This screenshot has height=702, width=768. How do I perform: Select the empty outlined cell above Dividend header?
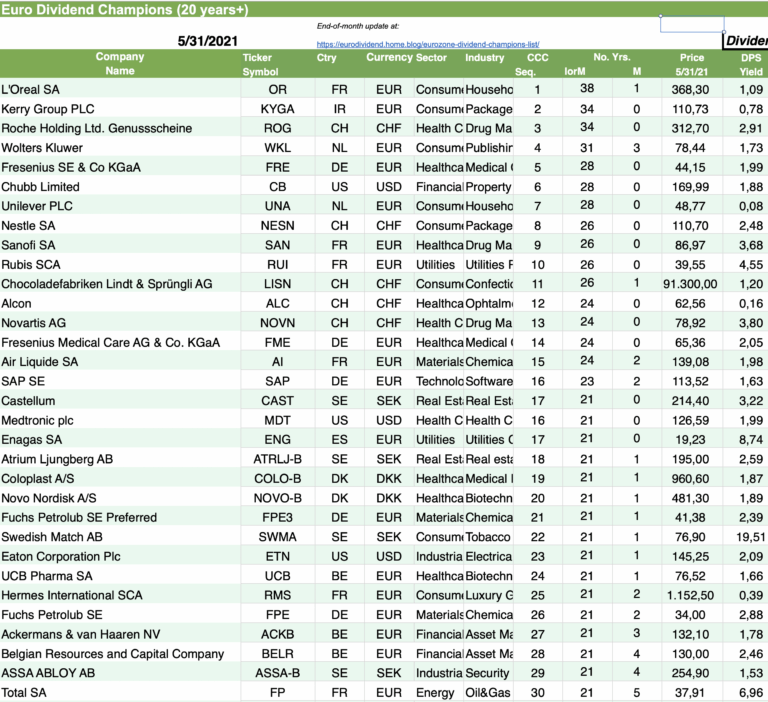point(692,24)
